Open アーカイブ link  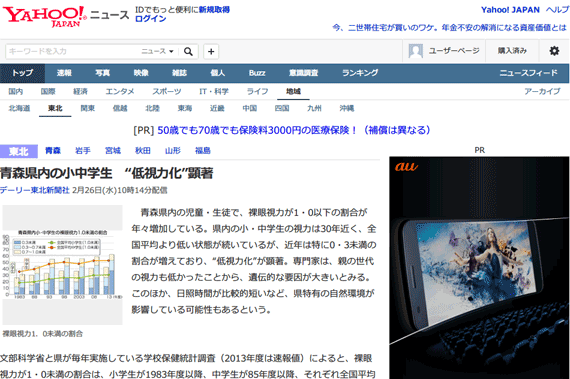pos(542,91)
